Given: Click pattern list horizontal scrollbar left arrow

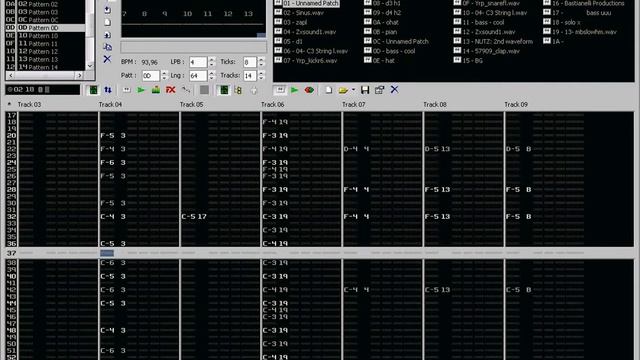Looking at the screenshot, I should click(11, 76).
